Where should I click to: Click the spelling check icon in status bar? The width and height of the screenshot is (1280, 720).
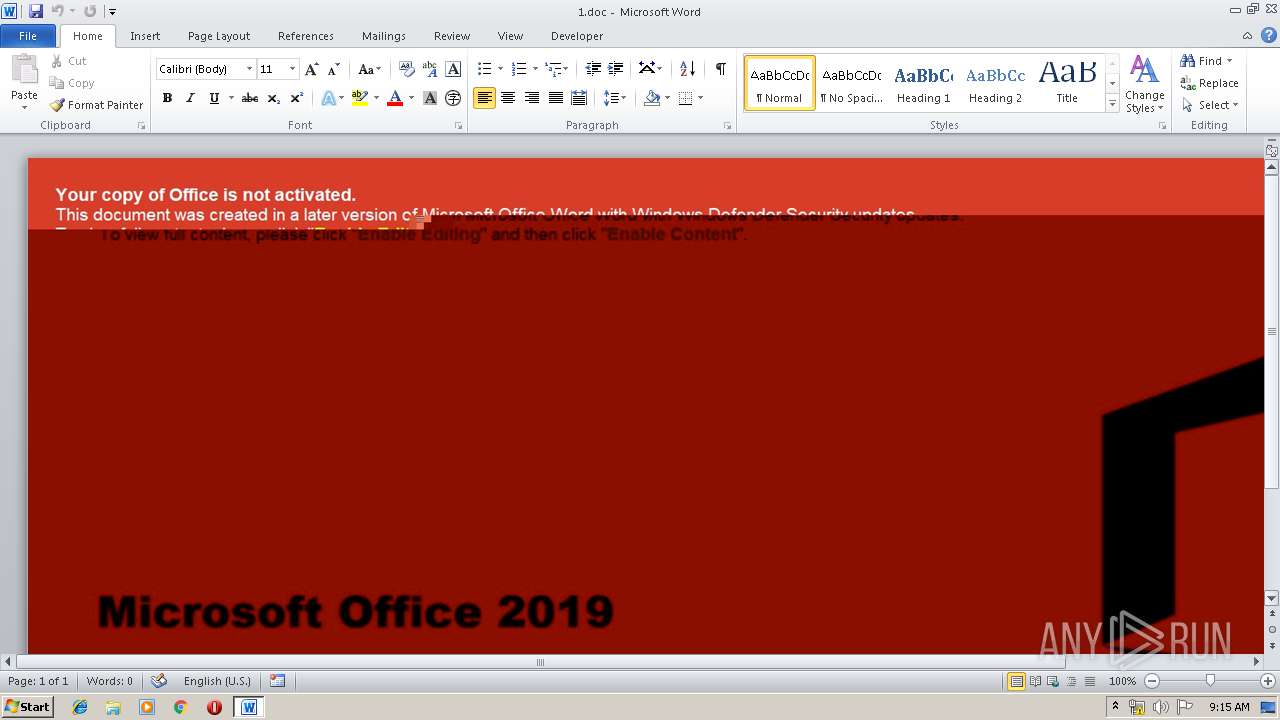(159, 681)
